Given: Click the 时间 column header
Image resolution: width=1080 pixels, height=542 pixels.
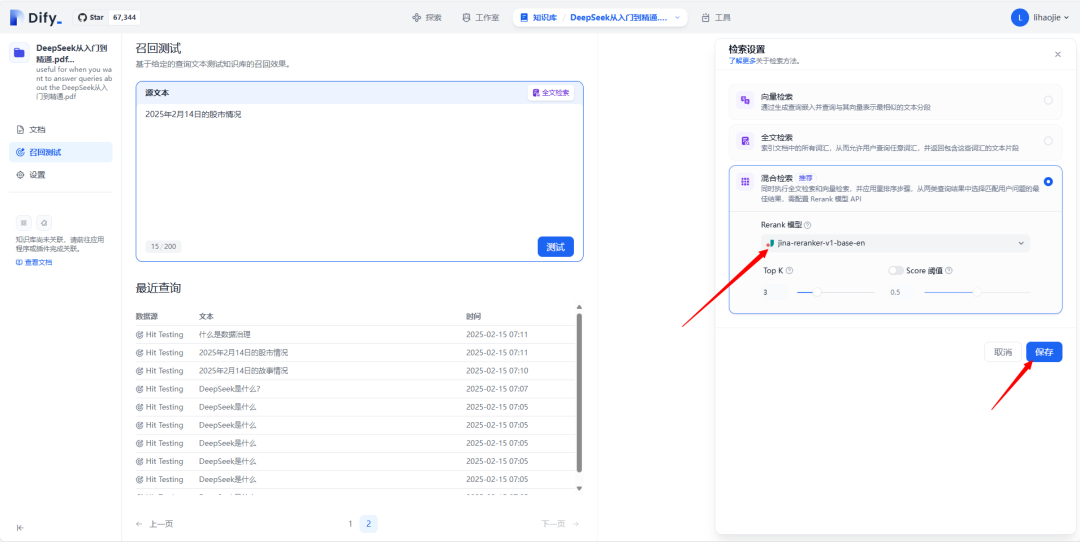Looking at the screenshot, I should (473, 317).
